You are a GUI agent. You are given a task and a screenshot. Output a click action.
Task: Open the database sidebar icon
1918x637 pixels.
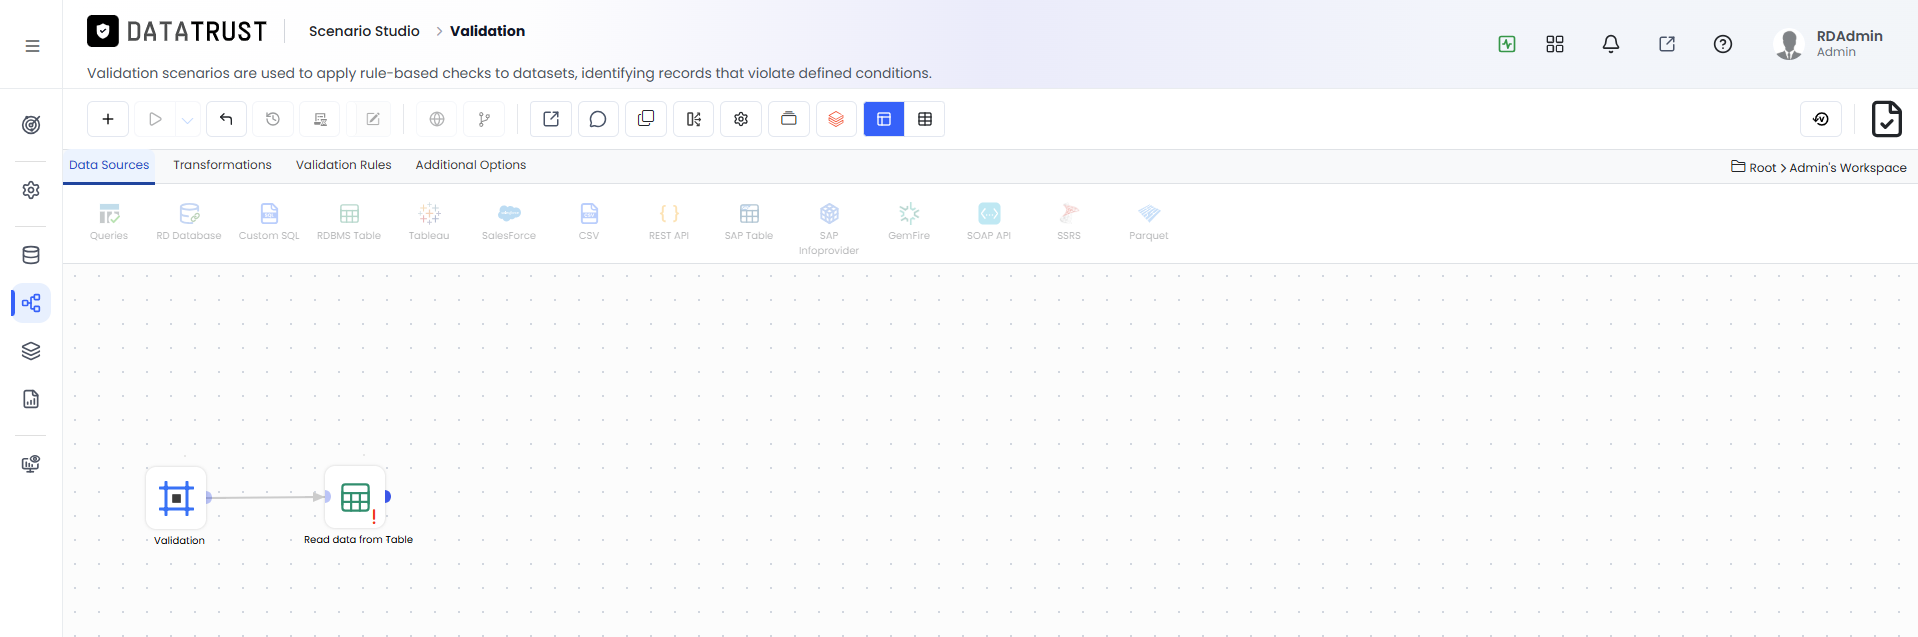coord(31,255)
